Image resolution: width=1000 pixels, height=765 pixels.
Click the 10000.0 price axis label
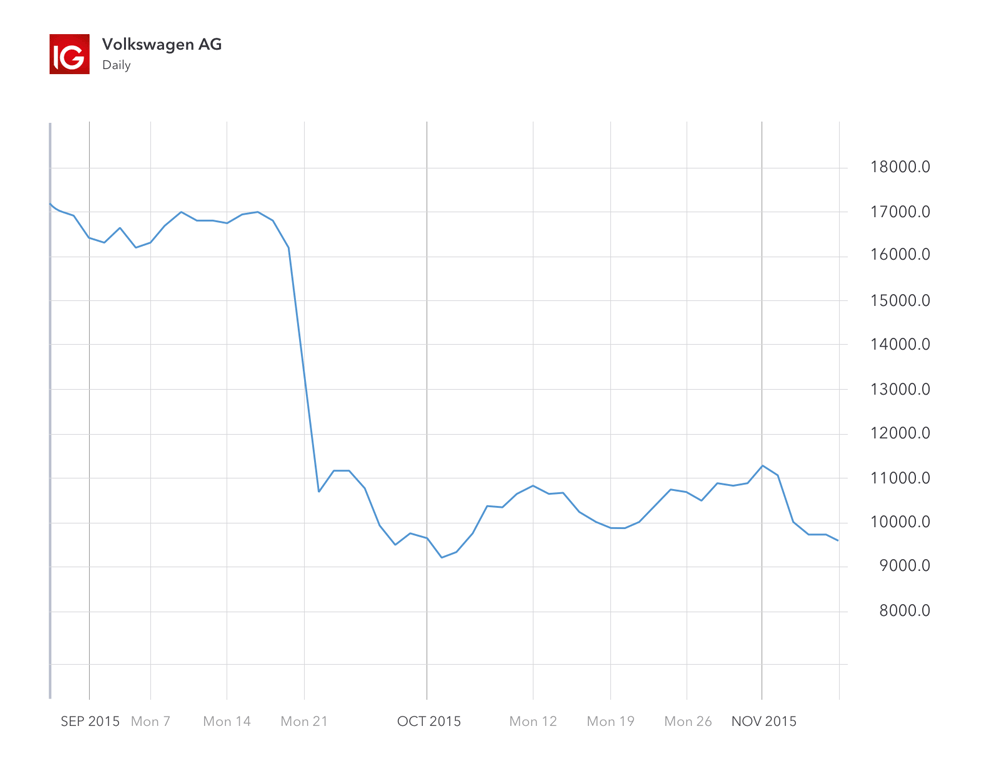901,521
